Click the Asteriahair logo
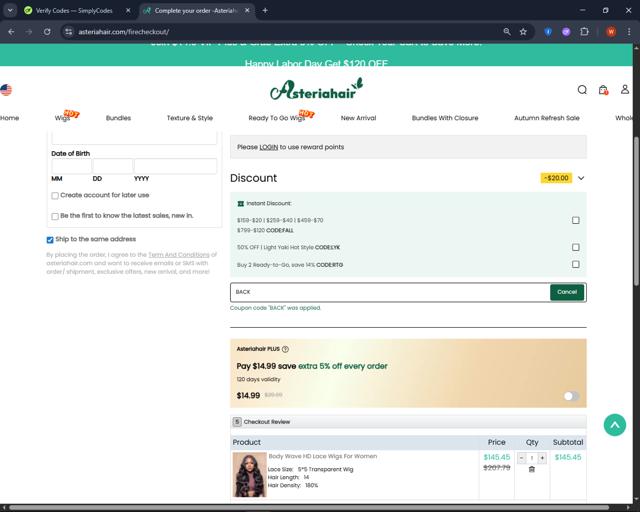 (x=316, y=89)
